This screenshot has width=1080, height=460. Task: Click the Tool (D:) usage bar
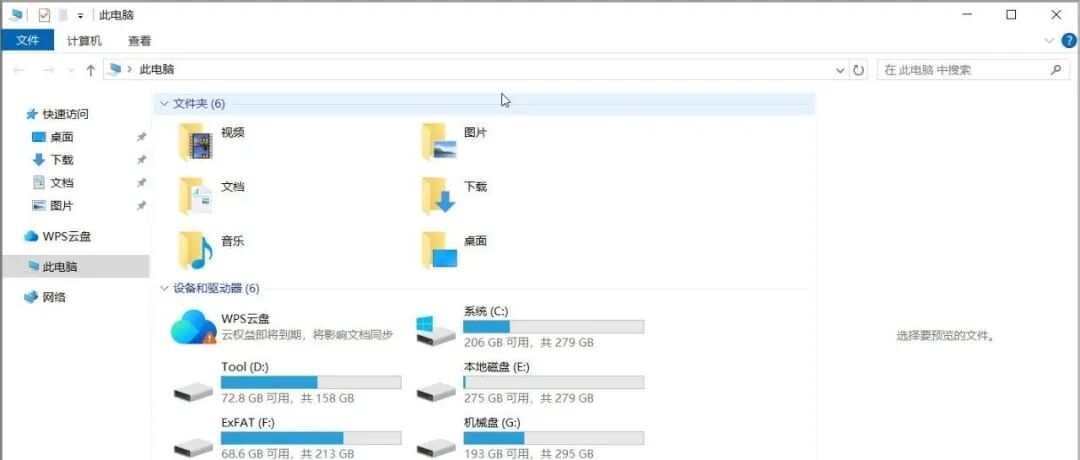tap(311, 382)
